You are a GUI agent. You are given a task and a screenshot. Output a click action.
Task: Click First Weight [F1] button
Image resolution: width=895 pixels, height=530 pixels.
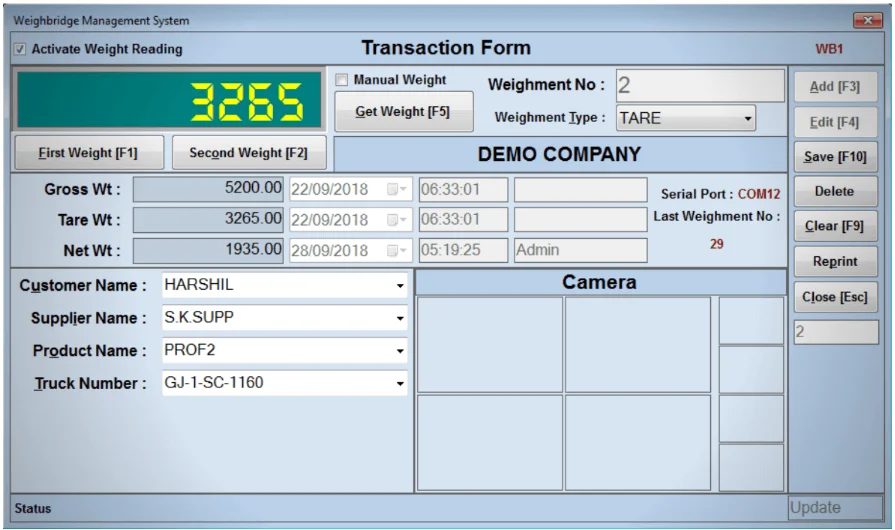(x=89, y=153)
